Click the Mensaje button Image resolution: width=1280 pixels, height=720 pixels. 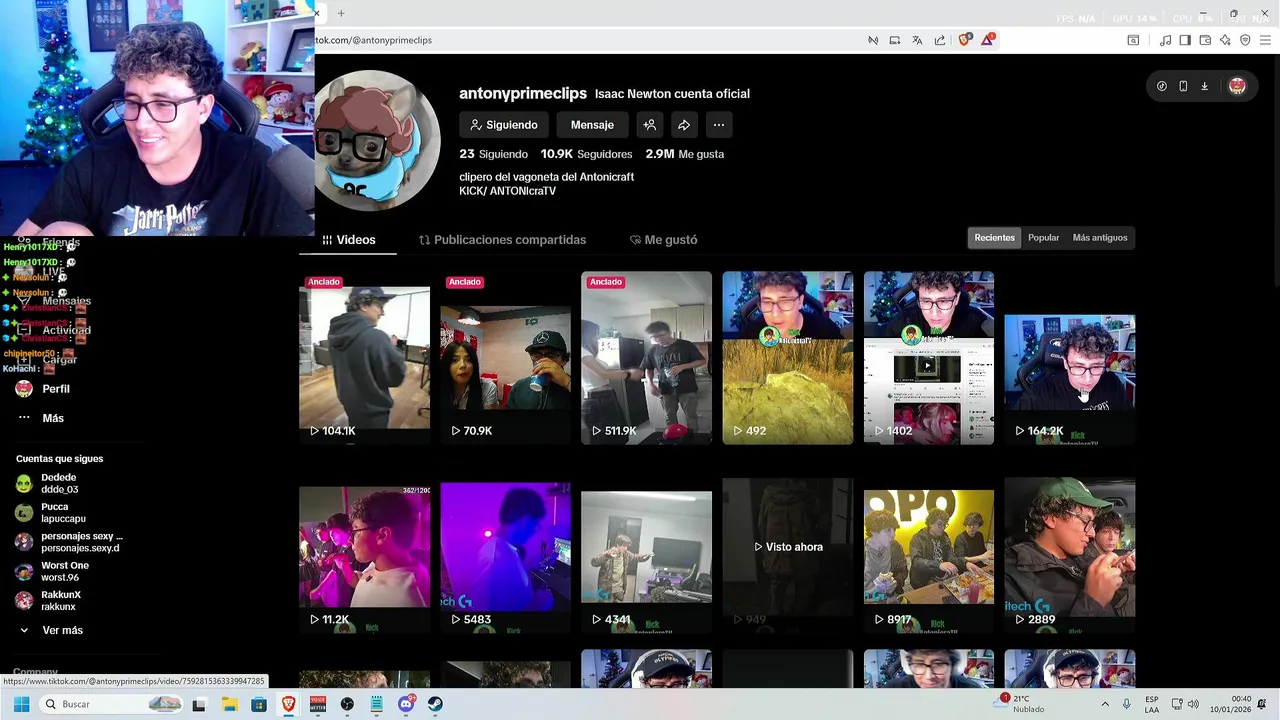pyautogui.click(x=592, y=125)
